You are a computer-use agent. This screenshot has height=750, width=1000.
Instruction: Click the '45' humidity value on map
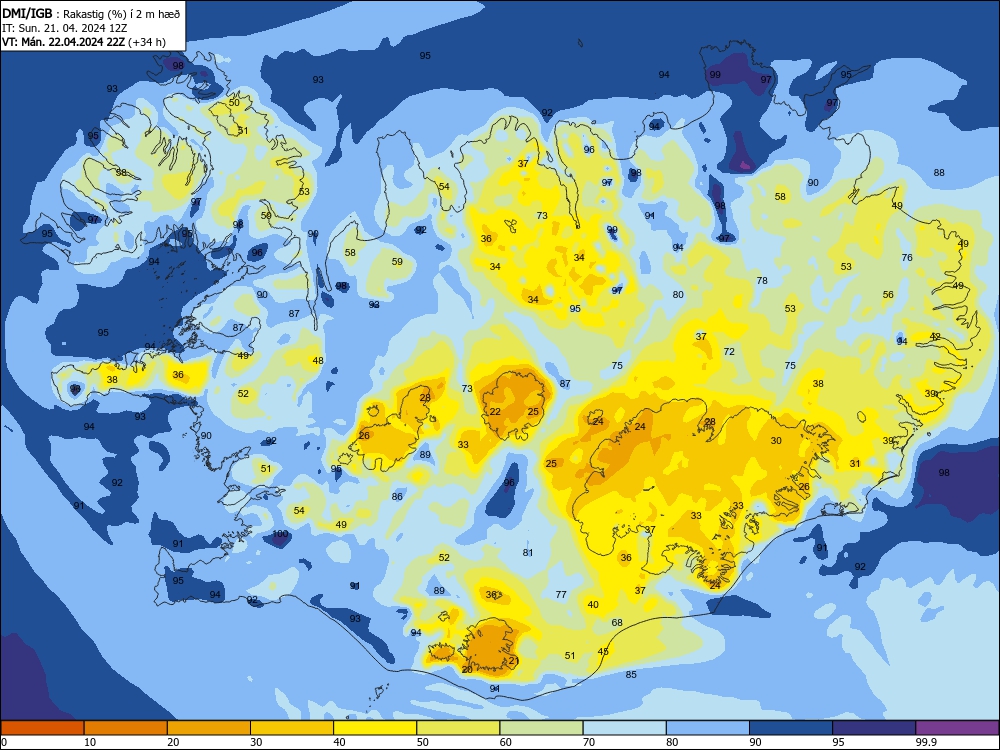[603, 651]
